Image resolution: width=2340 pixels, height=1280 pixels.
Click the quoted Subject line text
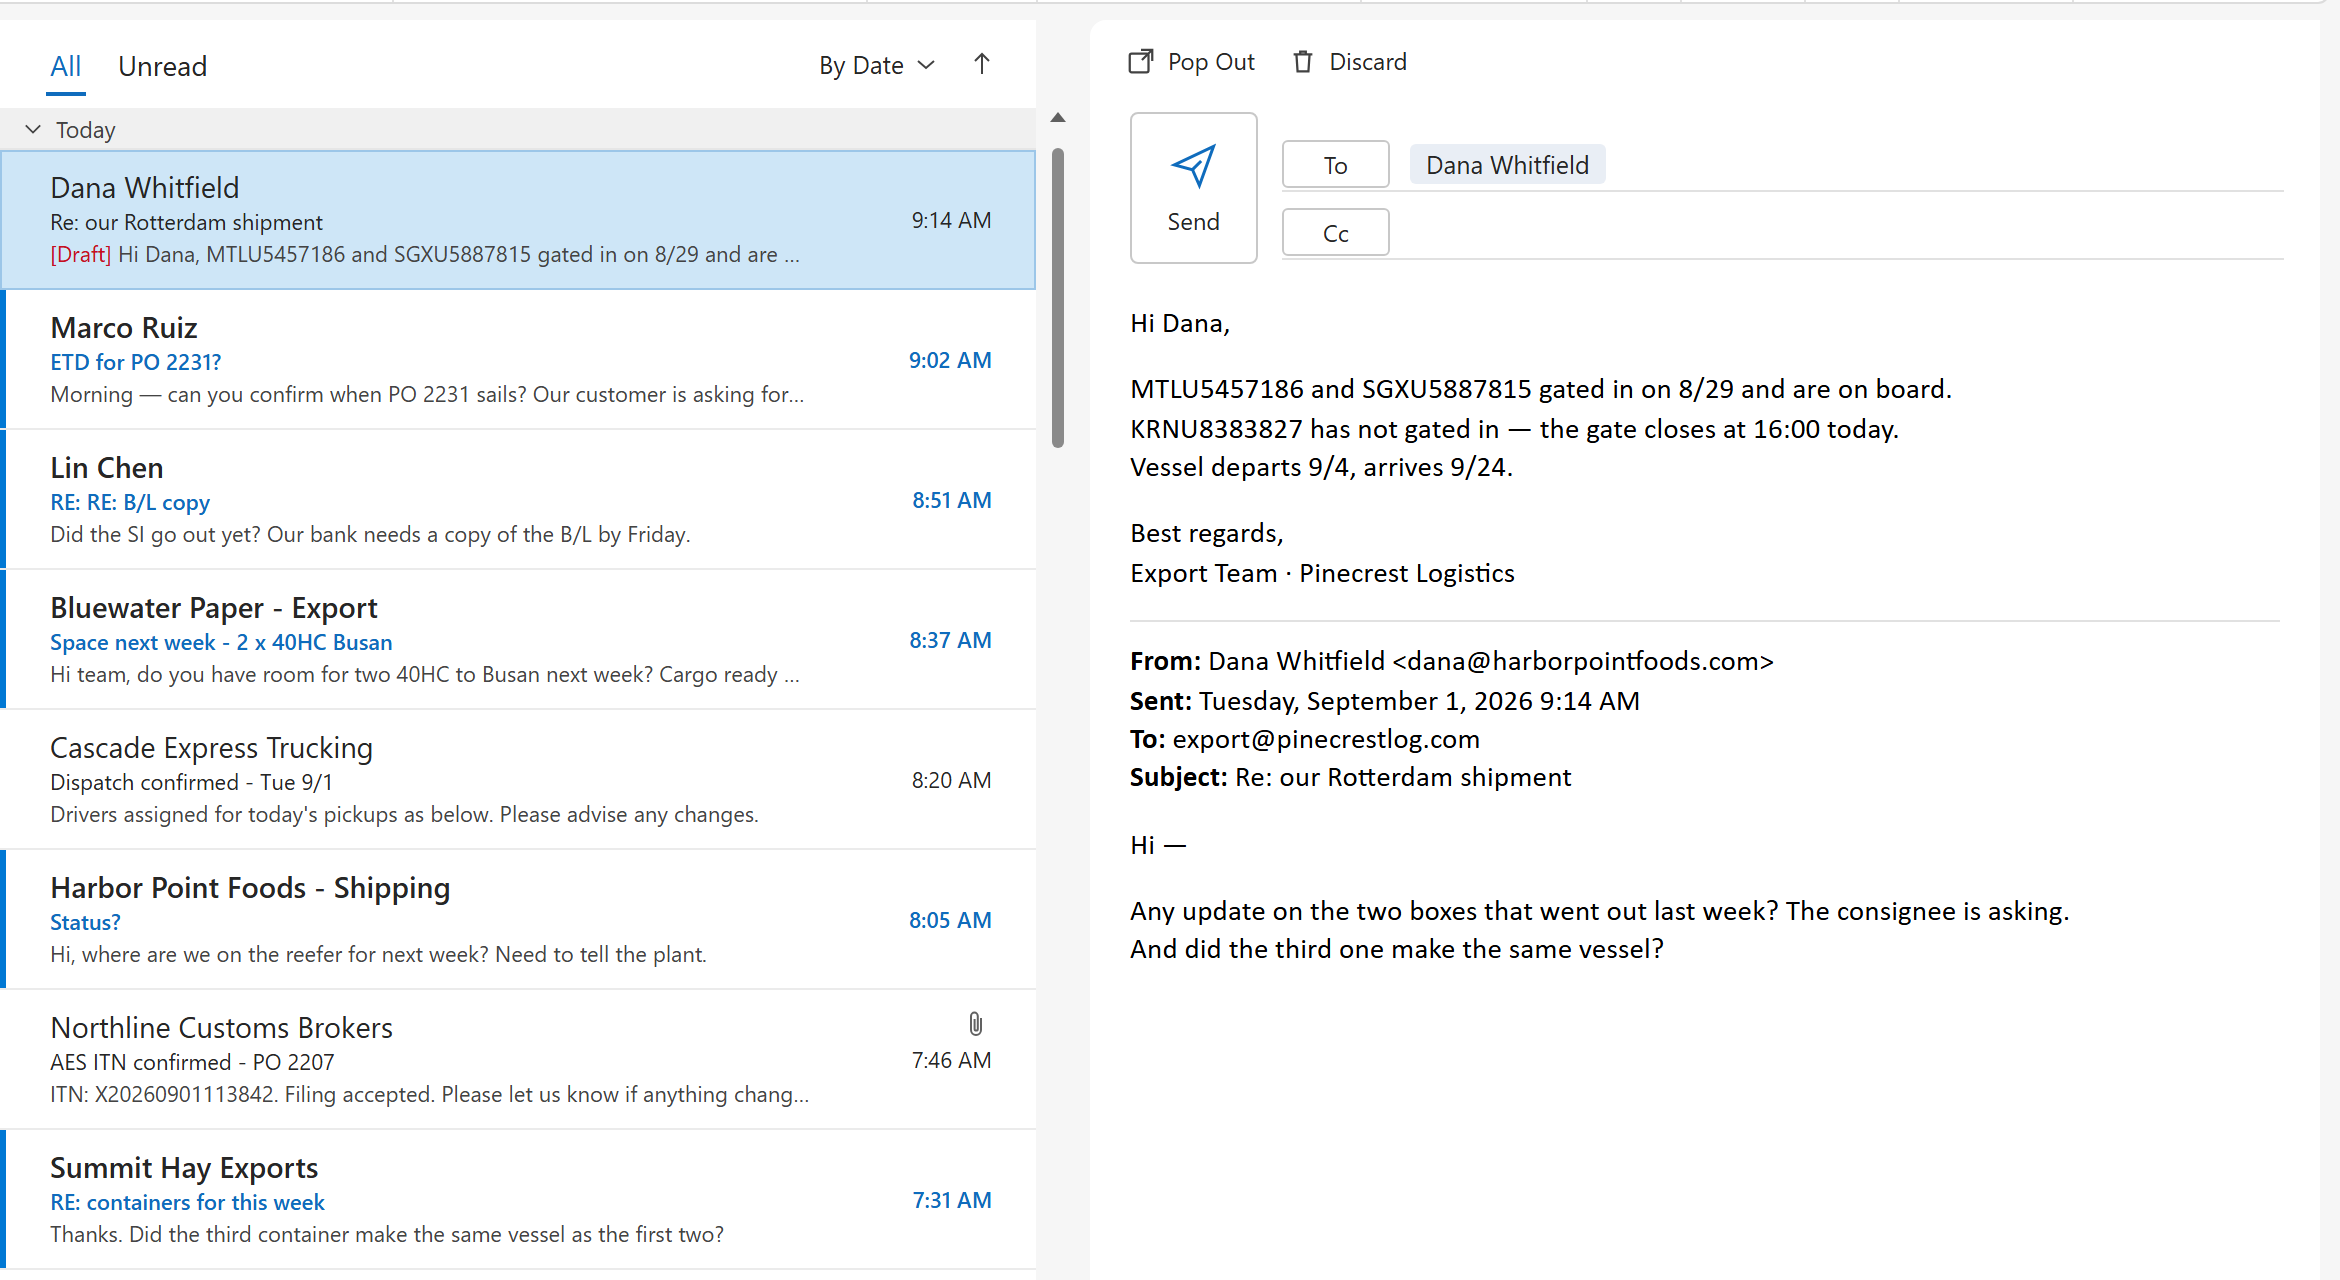pos(1403,777)
